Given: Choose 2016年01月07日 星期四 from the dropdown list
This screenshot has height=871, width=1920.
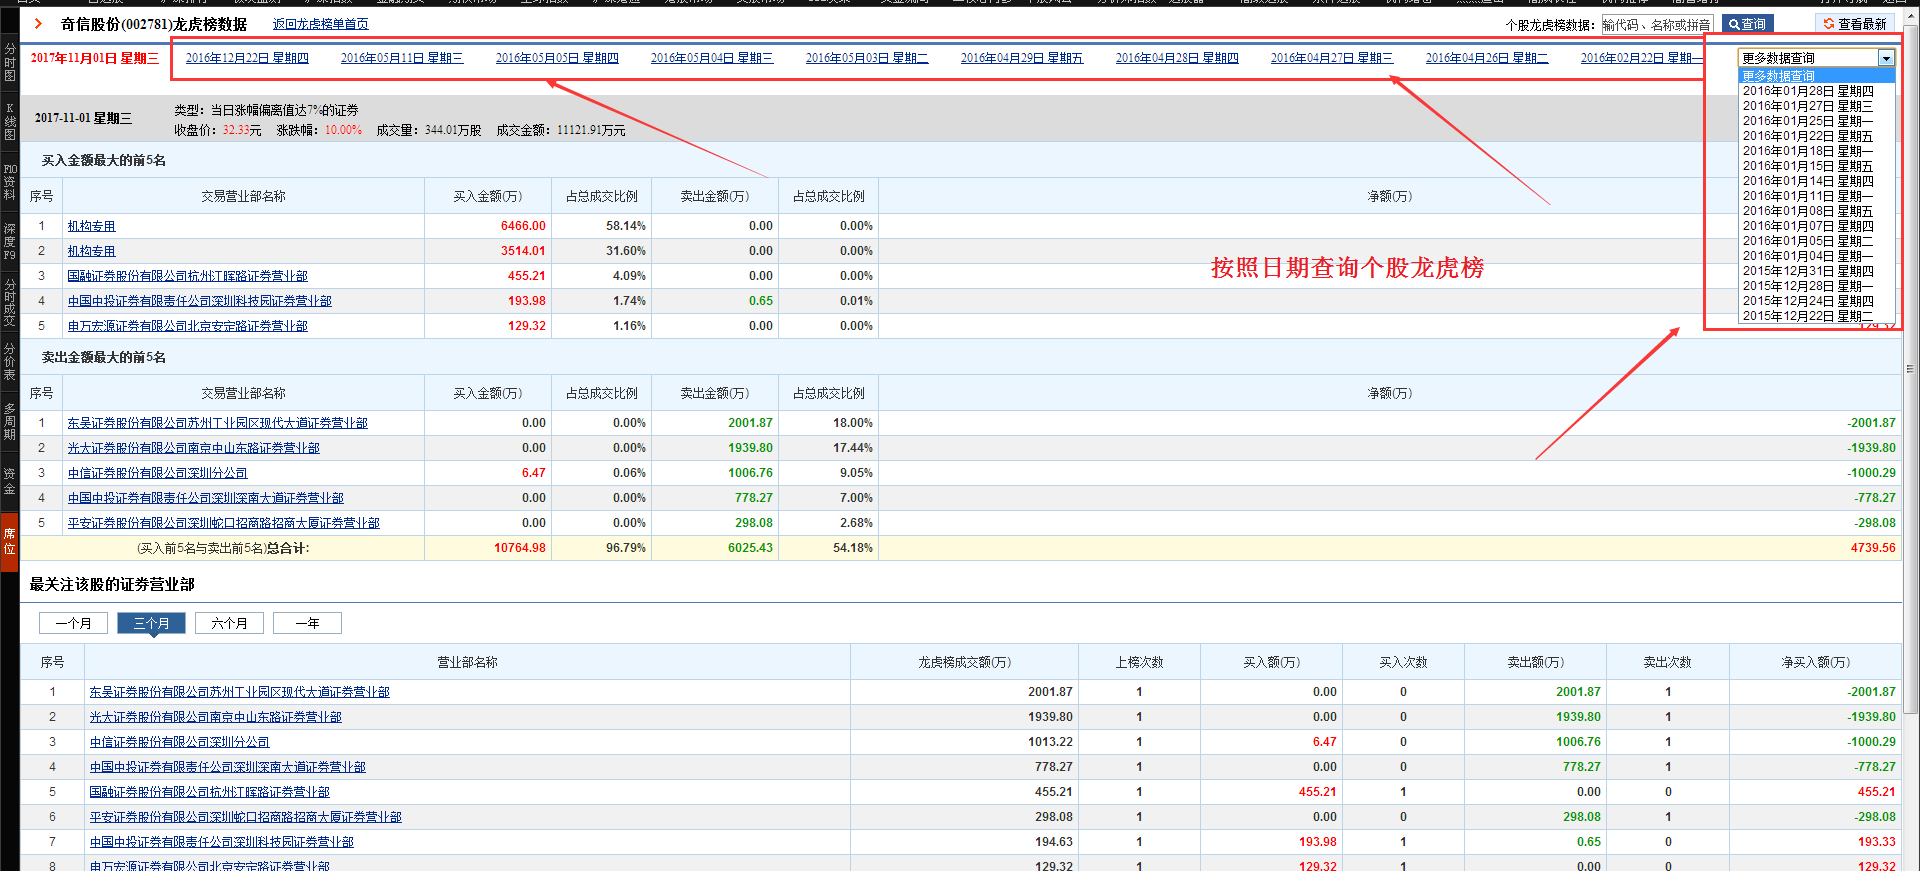Looking at the screenshot, I should (1816, 226).
